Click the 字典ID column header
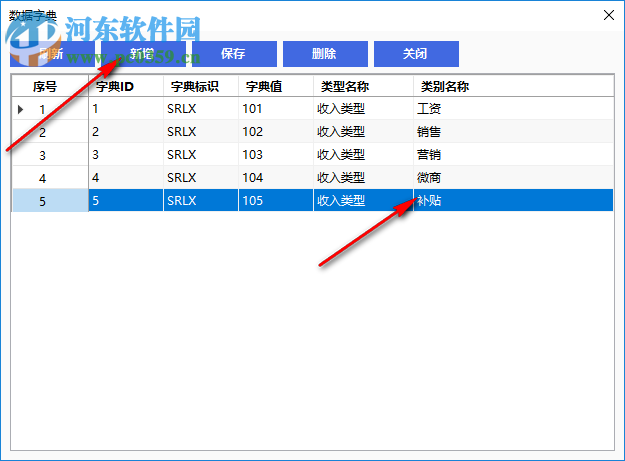 click(x=126, y=86)
